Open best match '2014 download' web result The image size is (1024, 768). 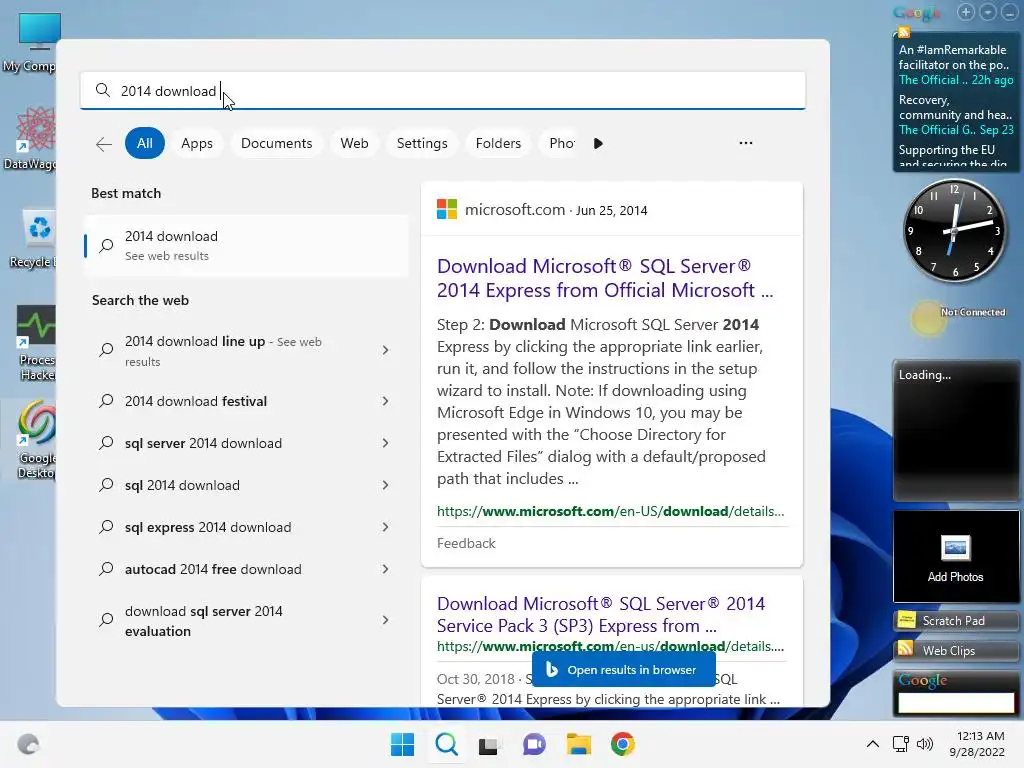click(247, 246)
